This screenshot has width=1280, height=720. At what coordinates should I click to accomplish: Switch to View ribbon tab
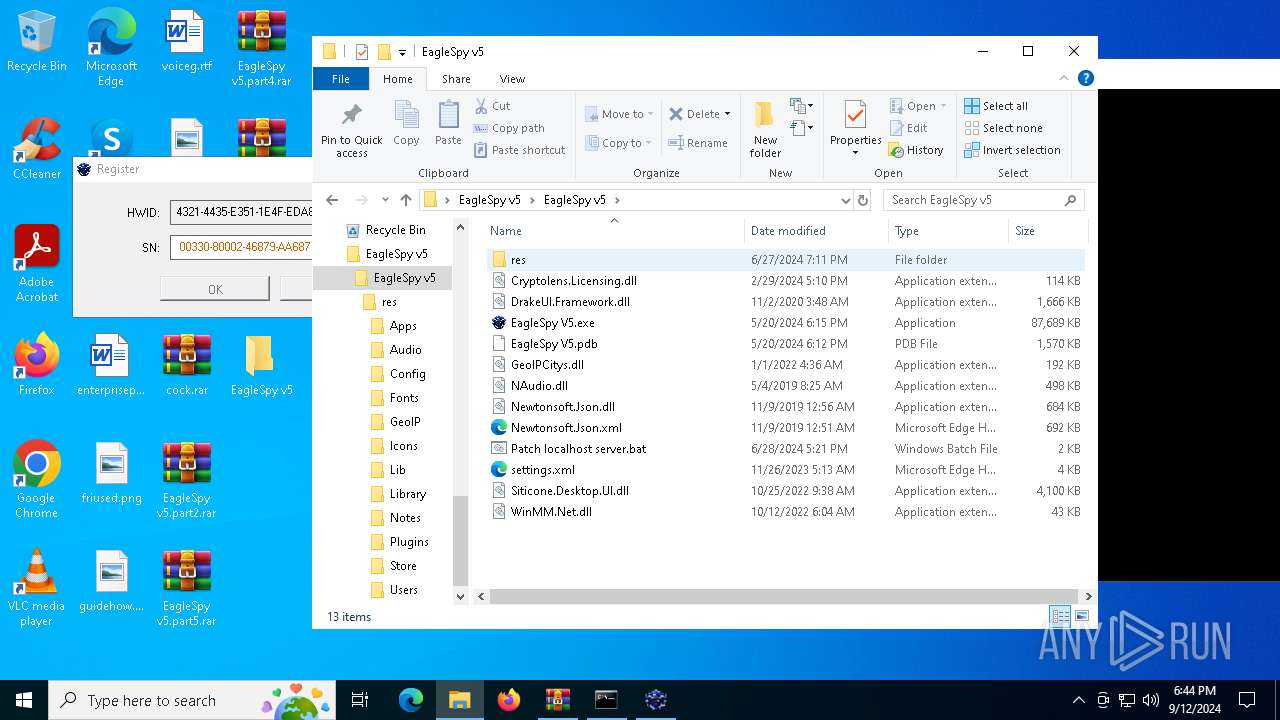(x=512, y=79)
